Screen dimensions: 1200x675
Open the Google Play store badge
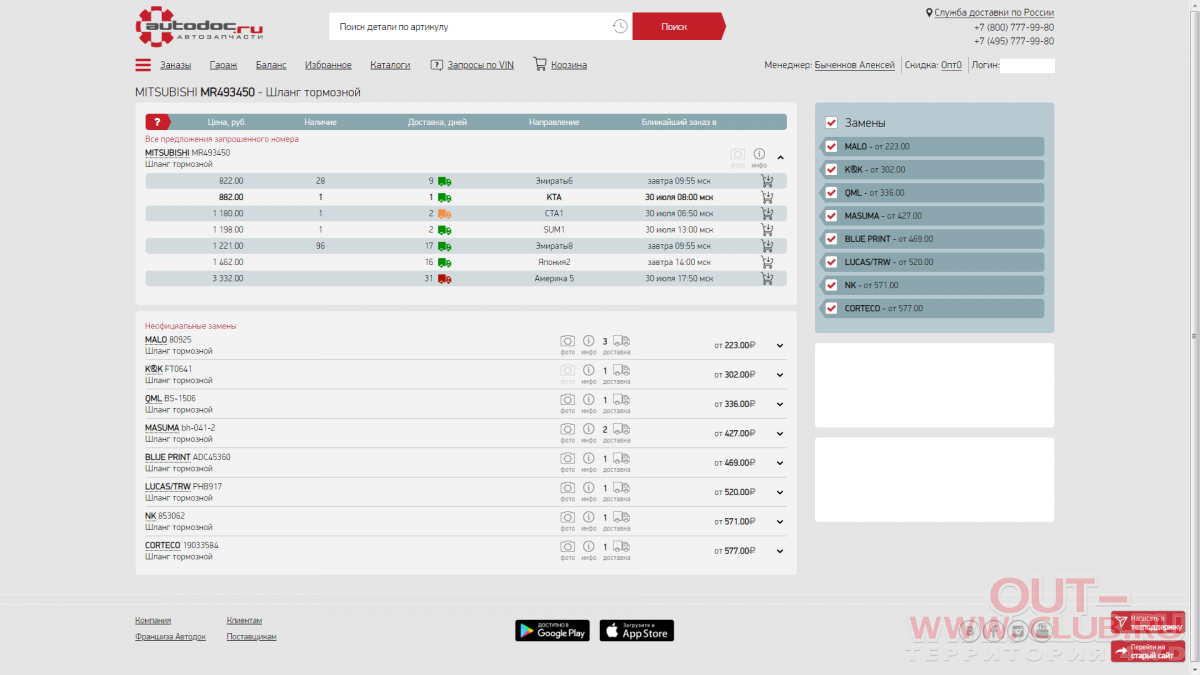click(x=552, y=630)
